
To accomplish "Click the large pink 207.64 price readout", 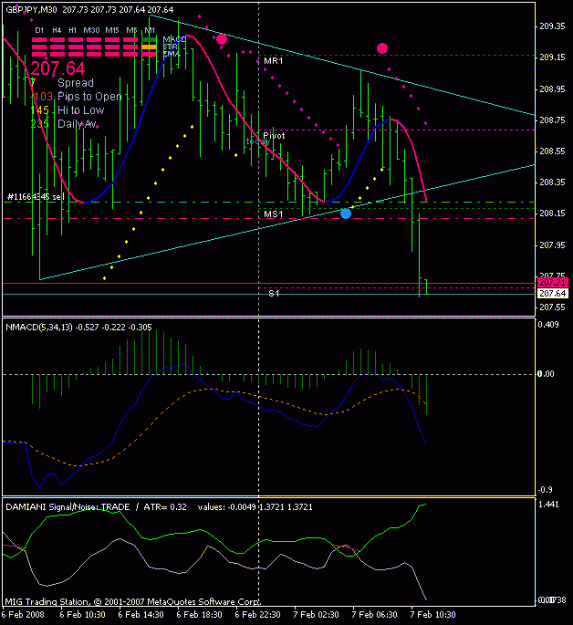I will pyautogui.click(x=58, y=69).
